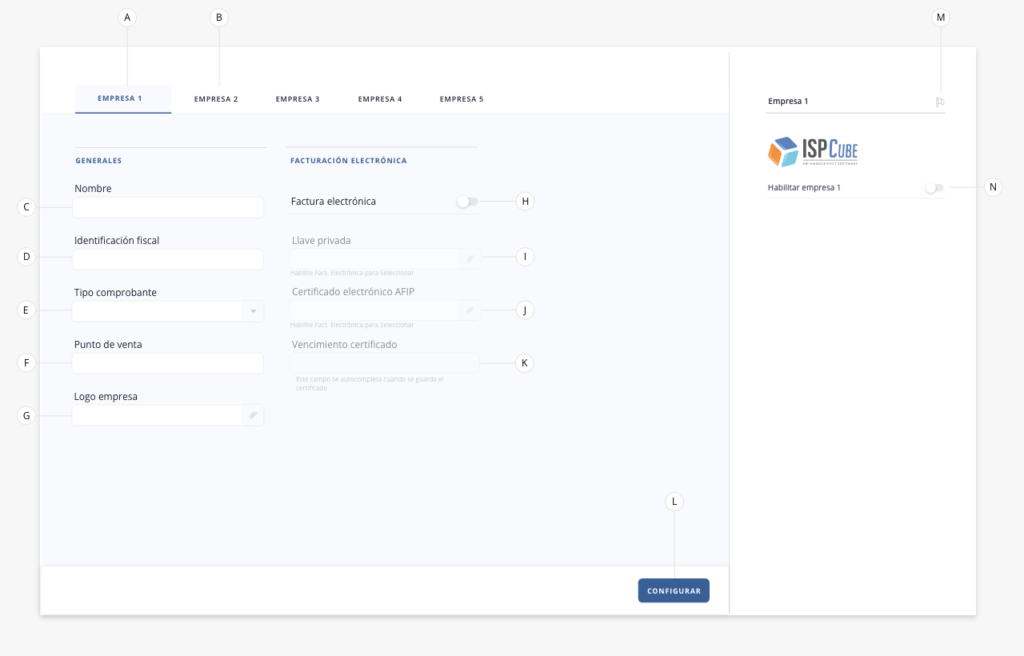This screenshot has width=1024, height=656.
Task: Switch to the Empresa 2 tab
Action: 216,98
